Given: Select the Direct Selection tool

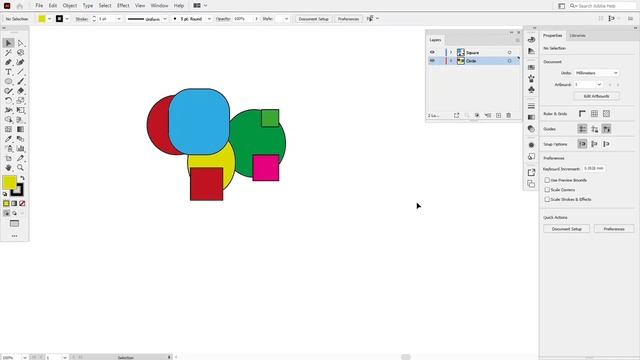Looking at the screenshot, I should (x=20, y=43).
